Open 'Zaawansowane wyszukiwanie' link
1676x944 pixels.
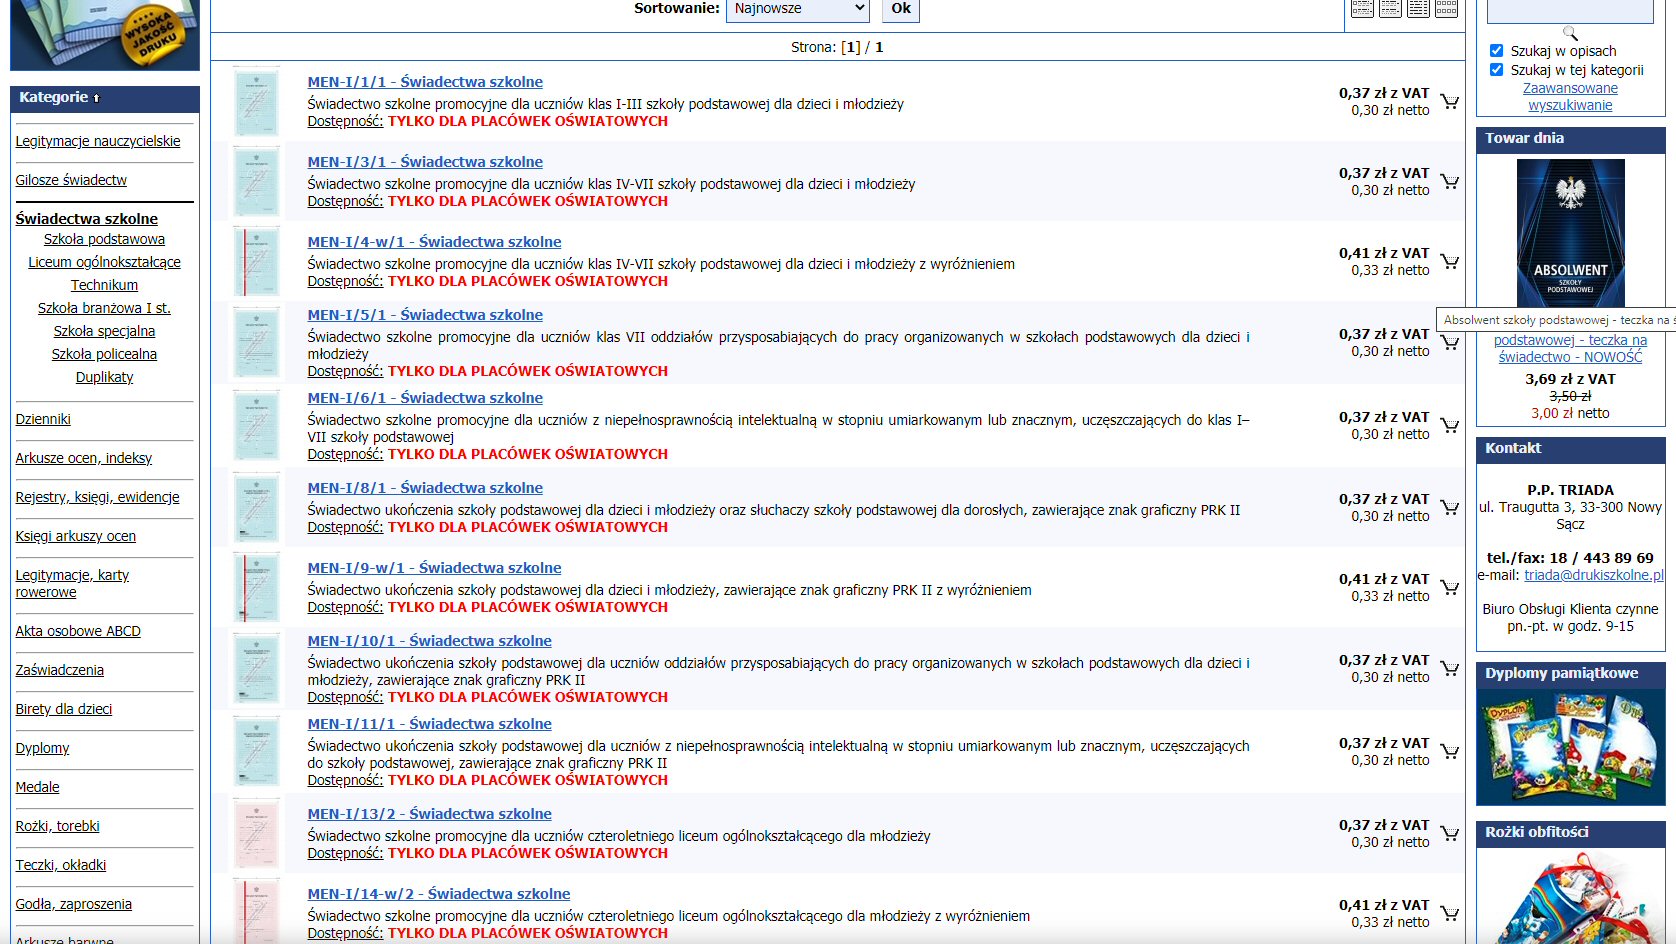1570,97
